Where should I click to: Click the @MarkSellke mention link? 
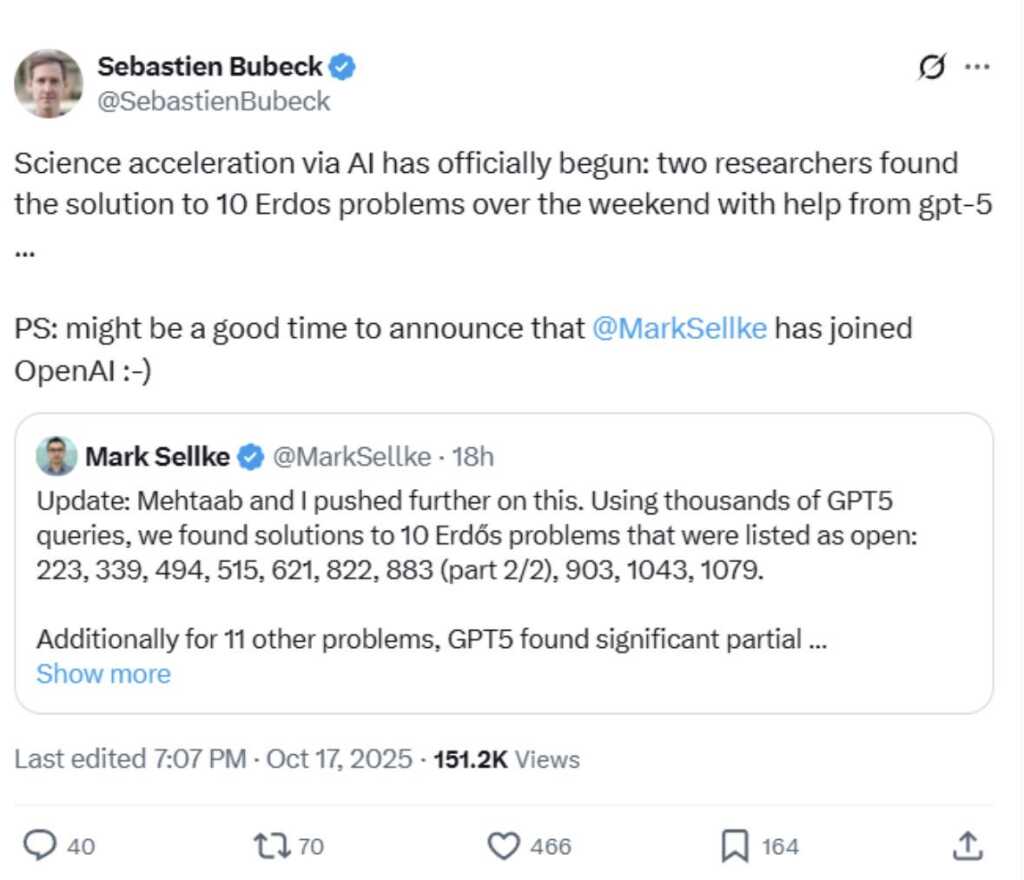point(679,329)
